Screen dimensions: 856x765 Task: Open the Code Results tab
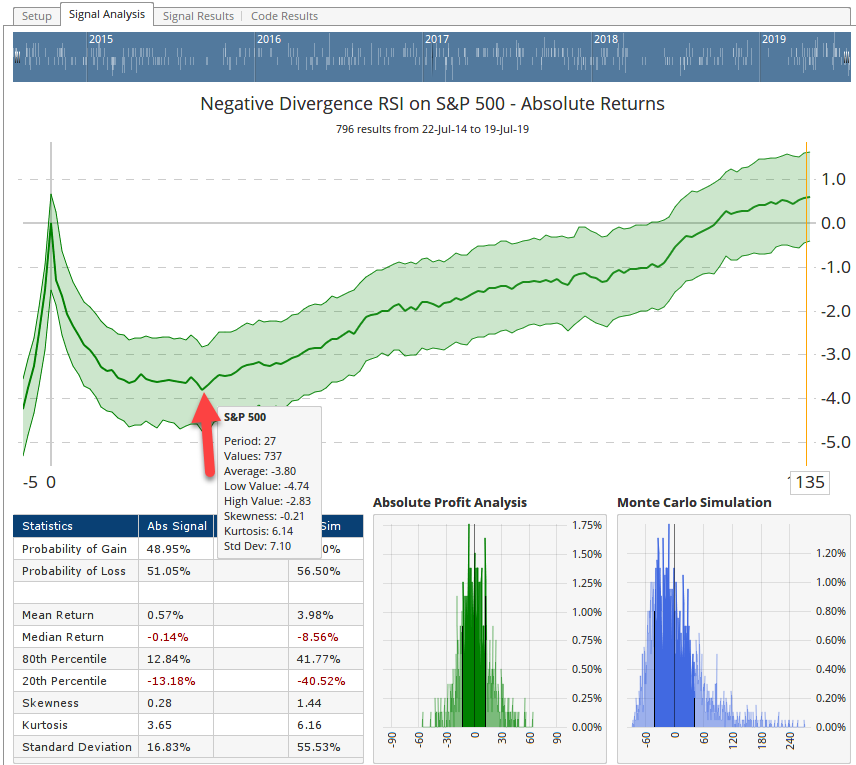(x=284, y=16)
